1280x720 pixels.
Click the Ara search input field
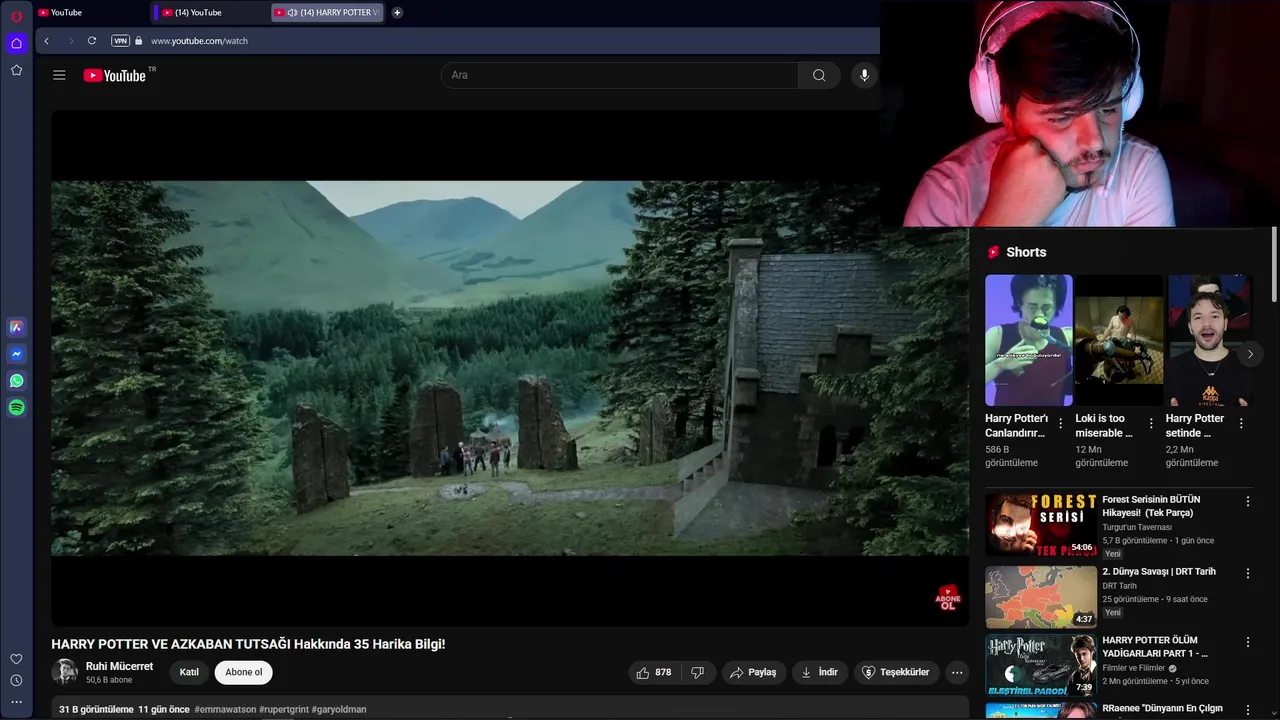point(620,75)
